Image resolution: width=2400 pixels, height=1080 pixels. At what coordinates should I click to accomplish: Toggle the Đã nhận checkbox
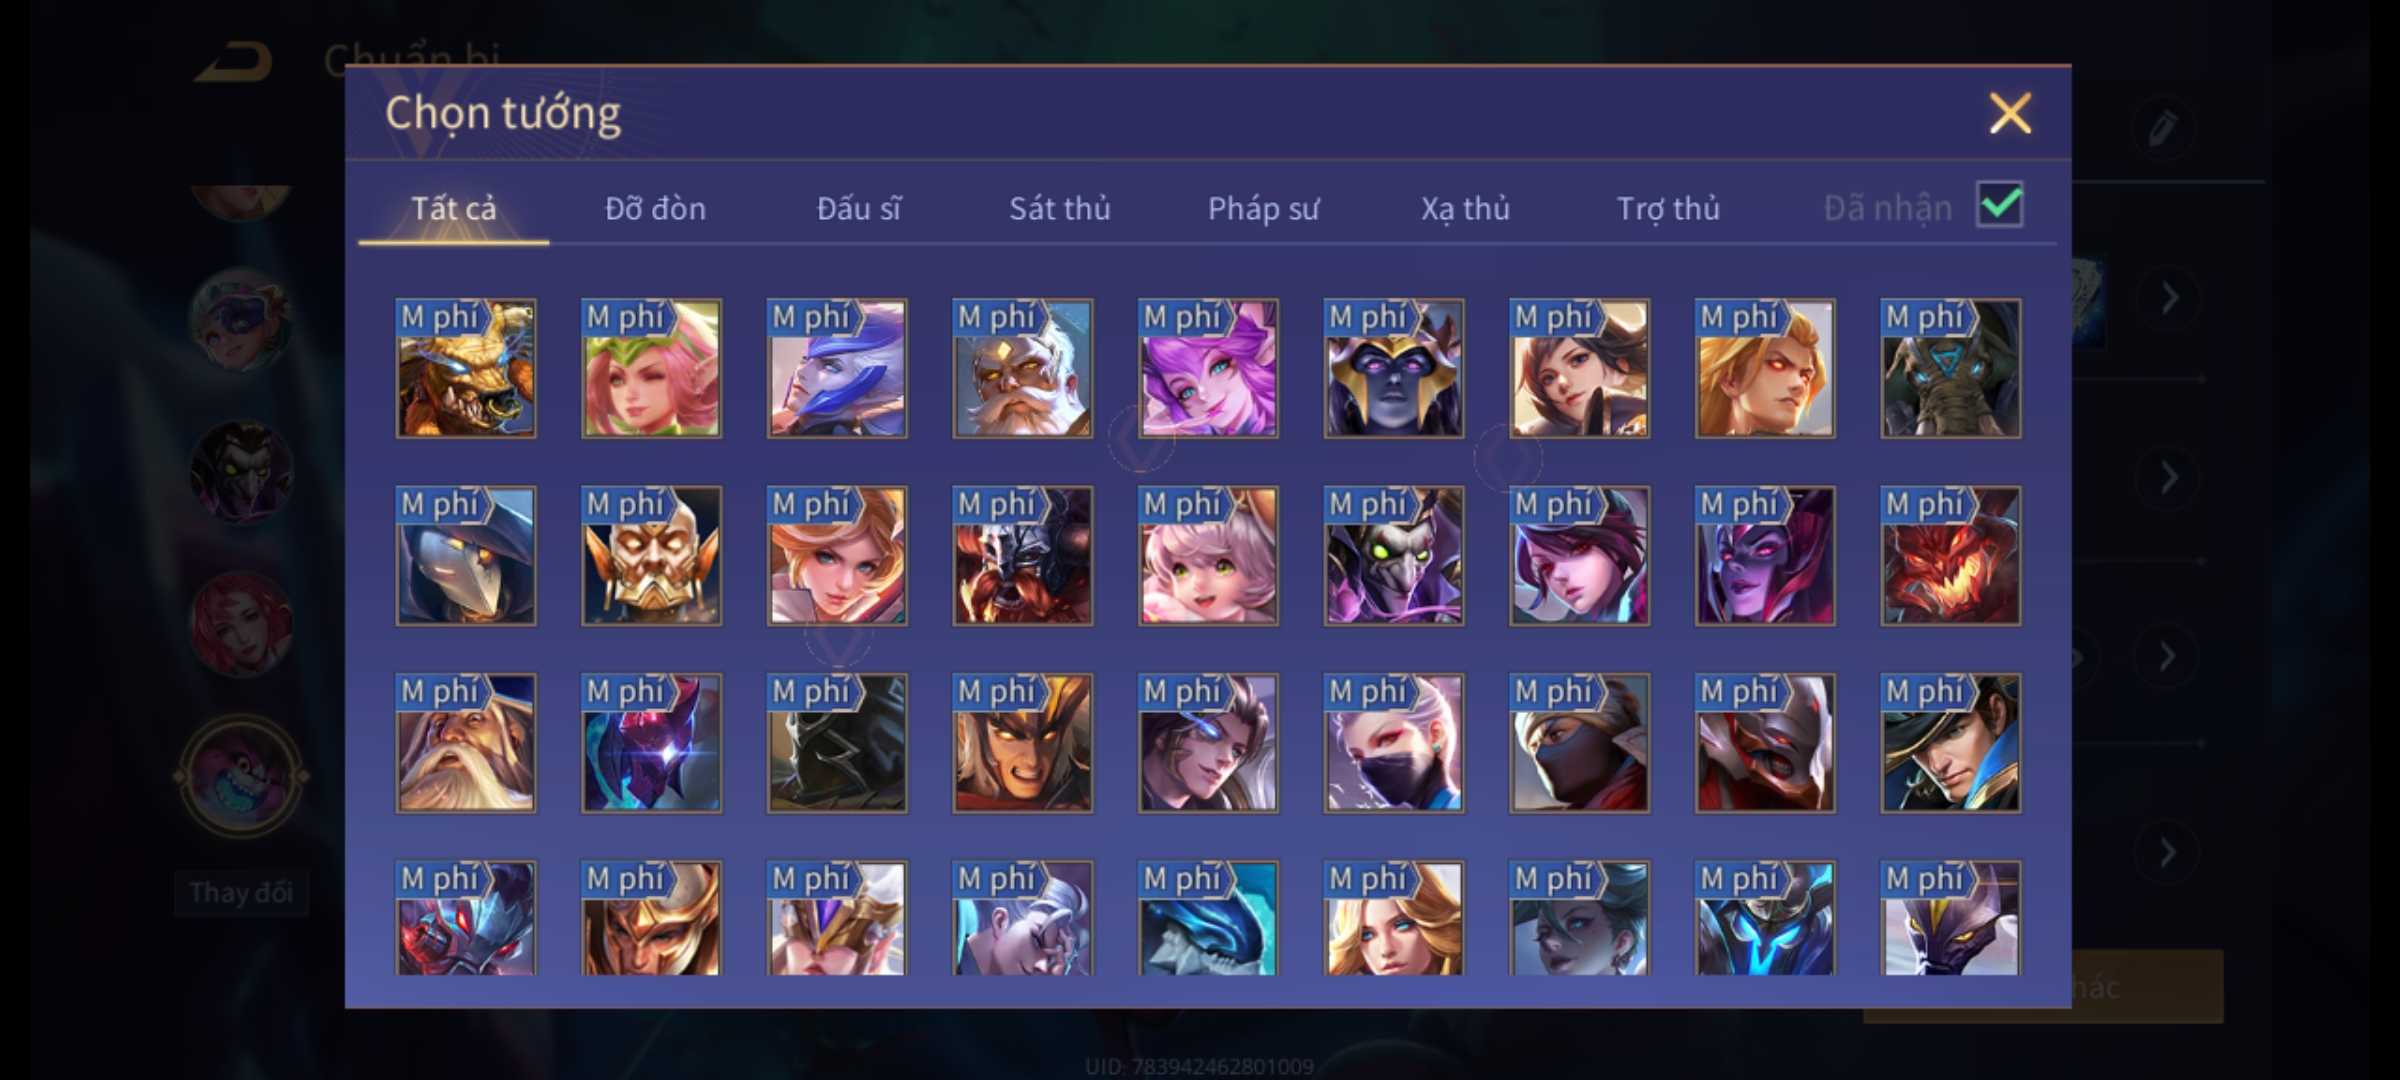coord(2000,205)
